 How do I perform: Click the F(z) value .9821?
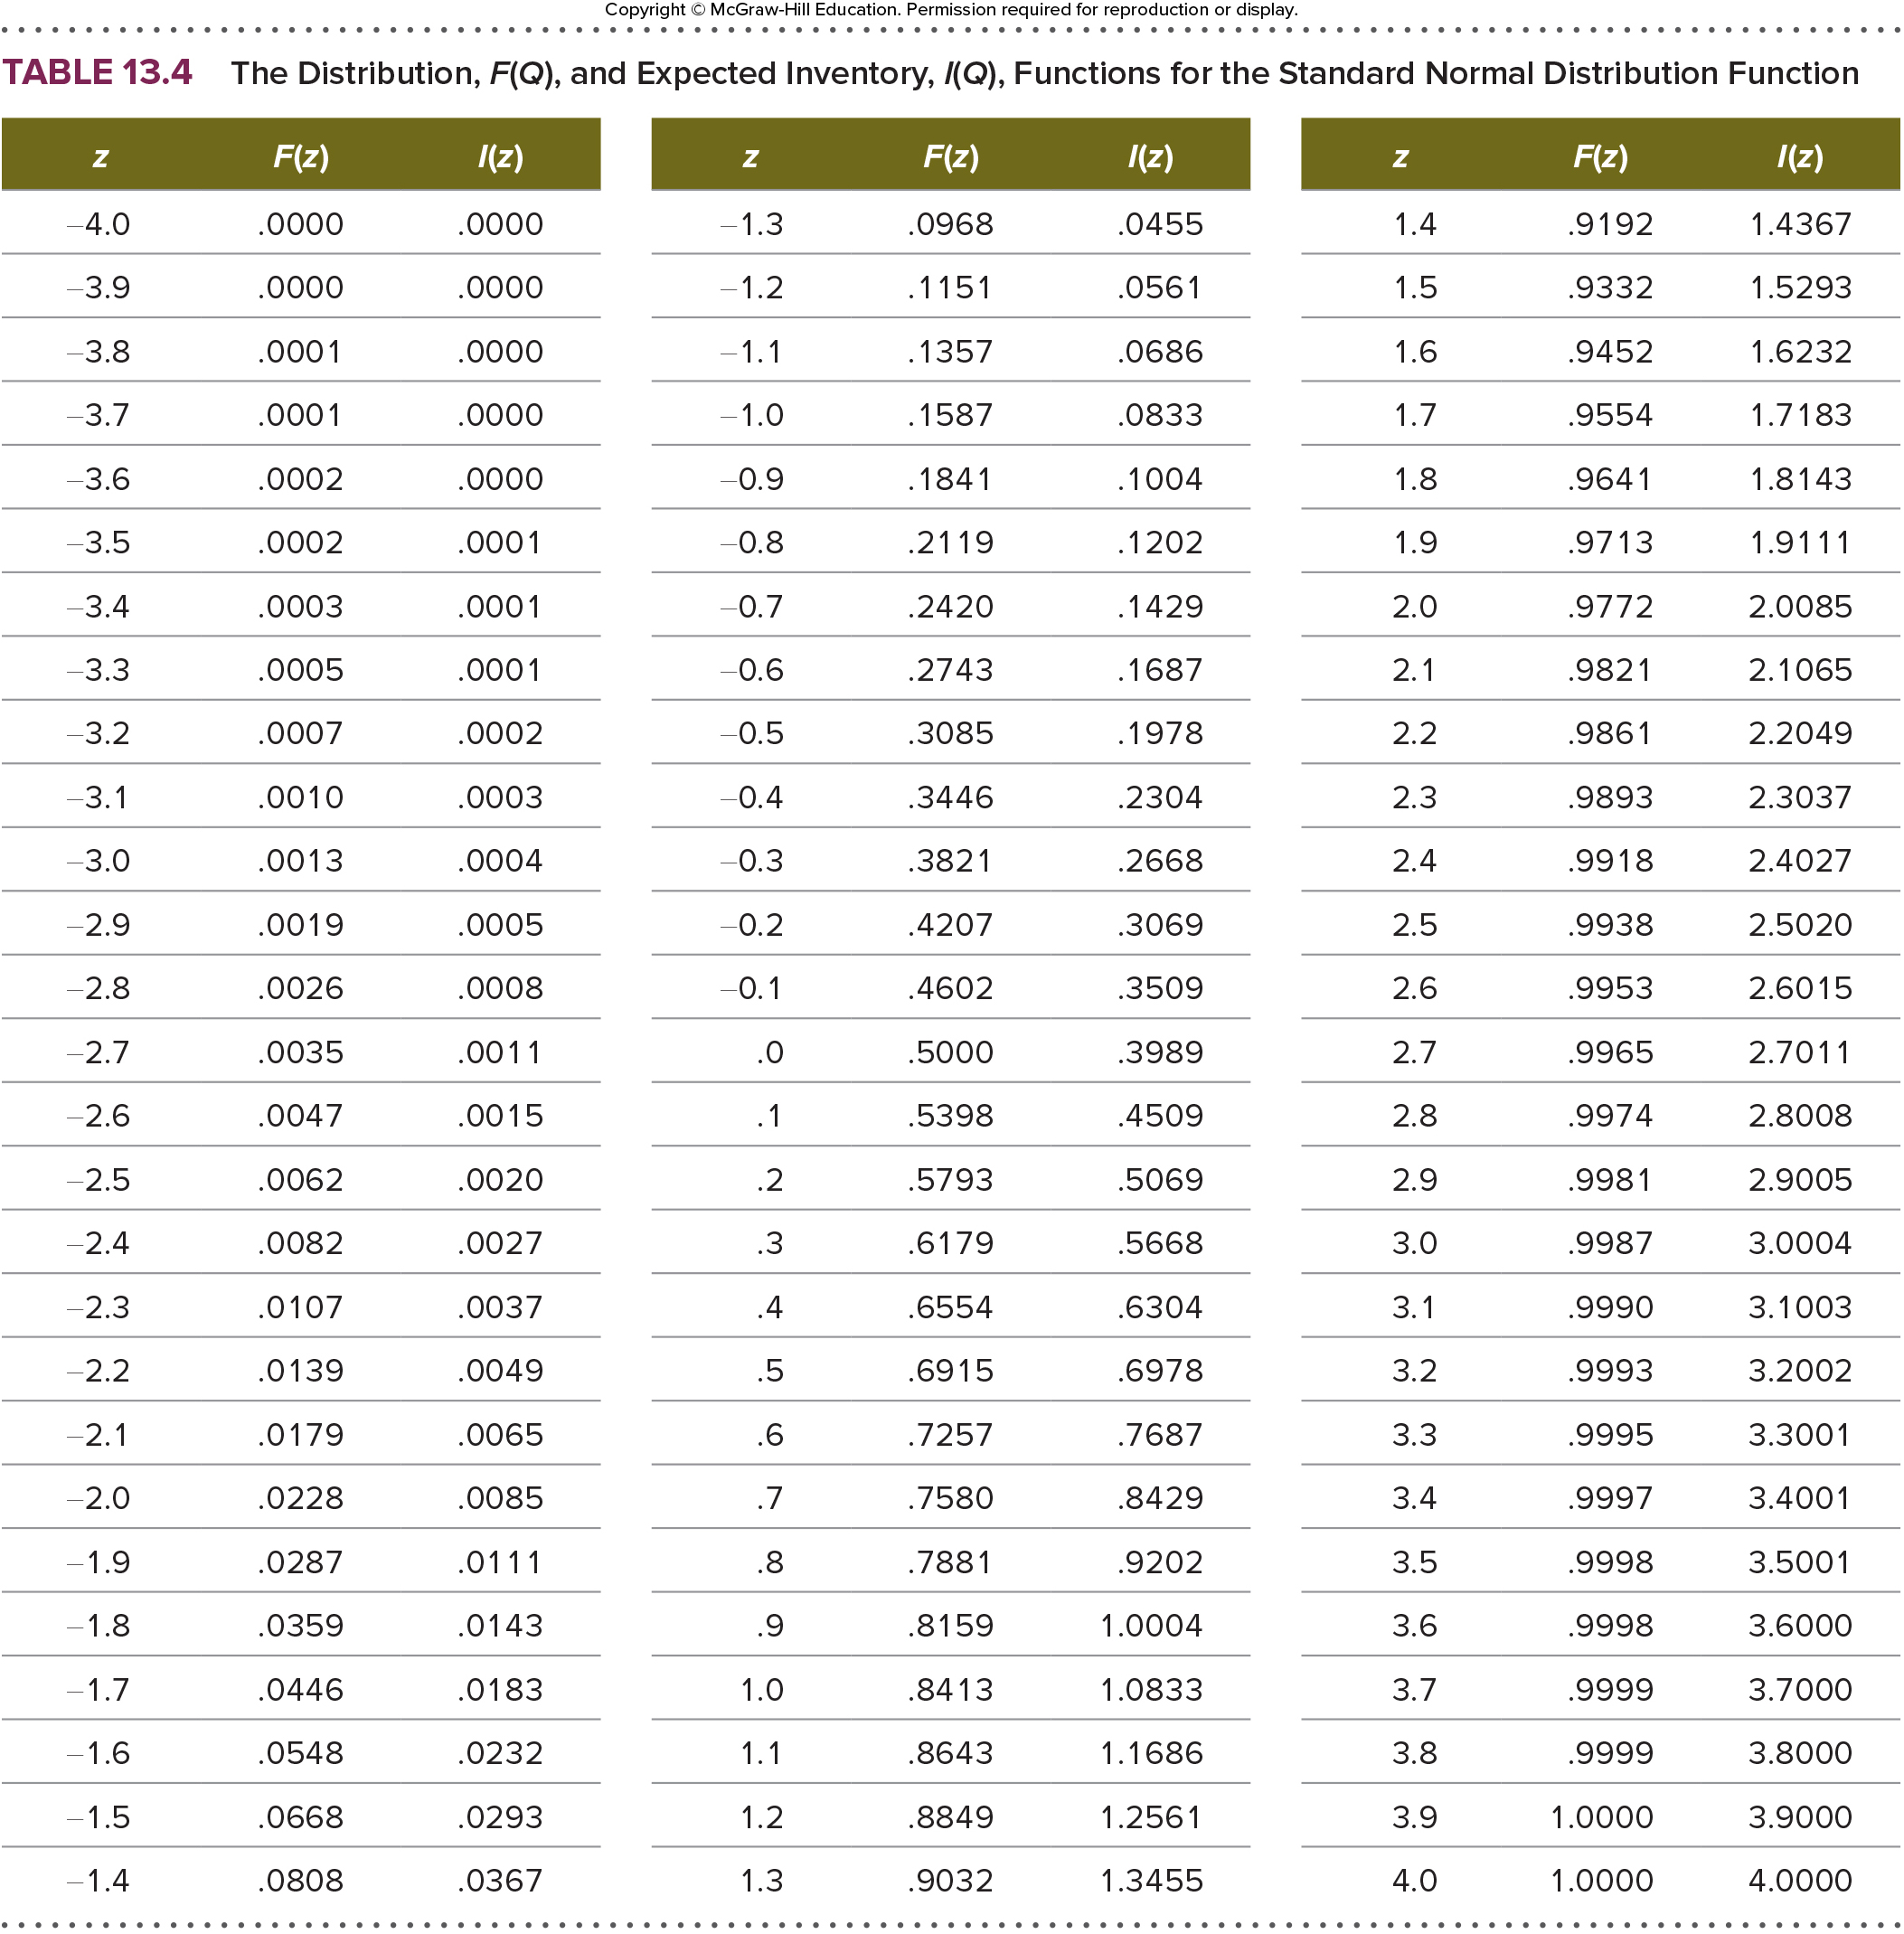1610,670
